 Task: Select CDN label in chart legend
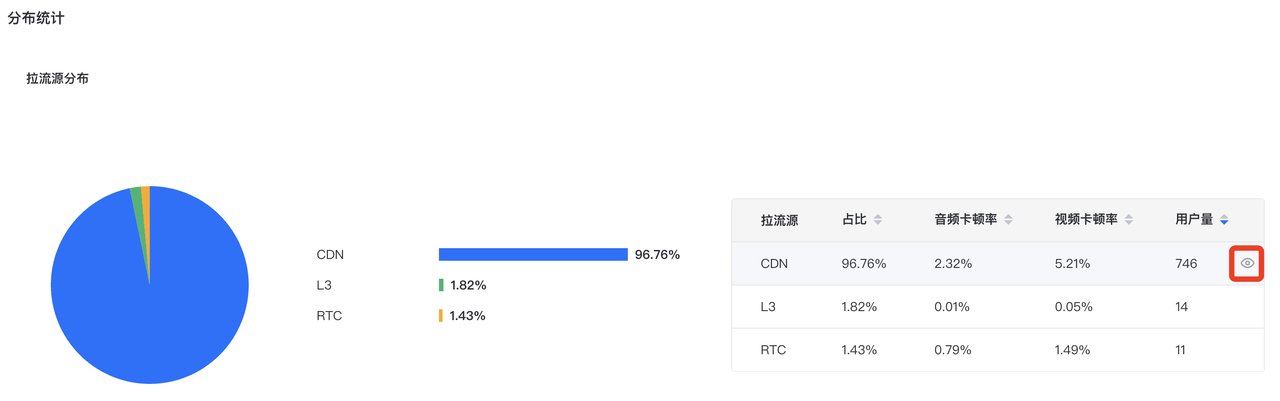click(330, 255)
